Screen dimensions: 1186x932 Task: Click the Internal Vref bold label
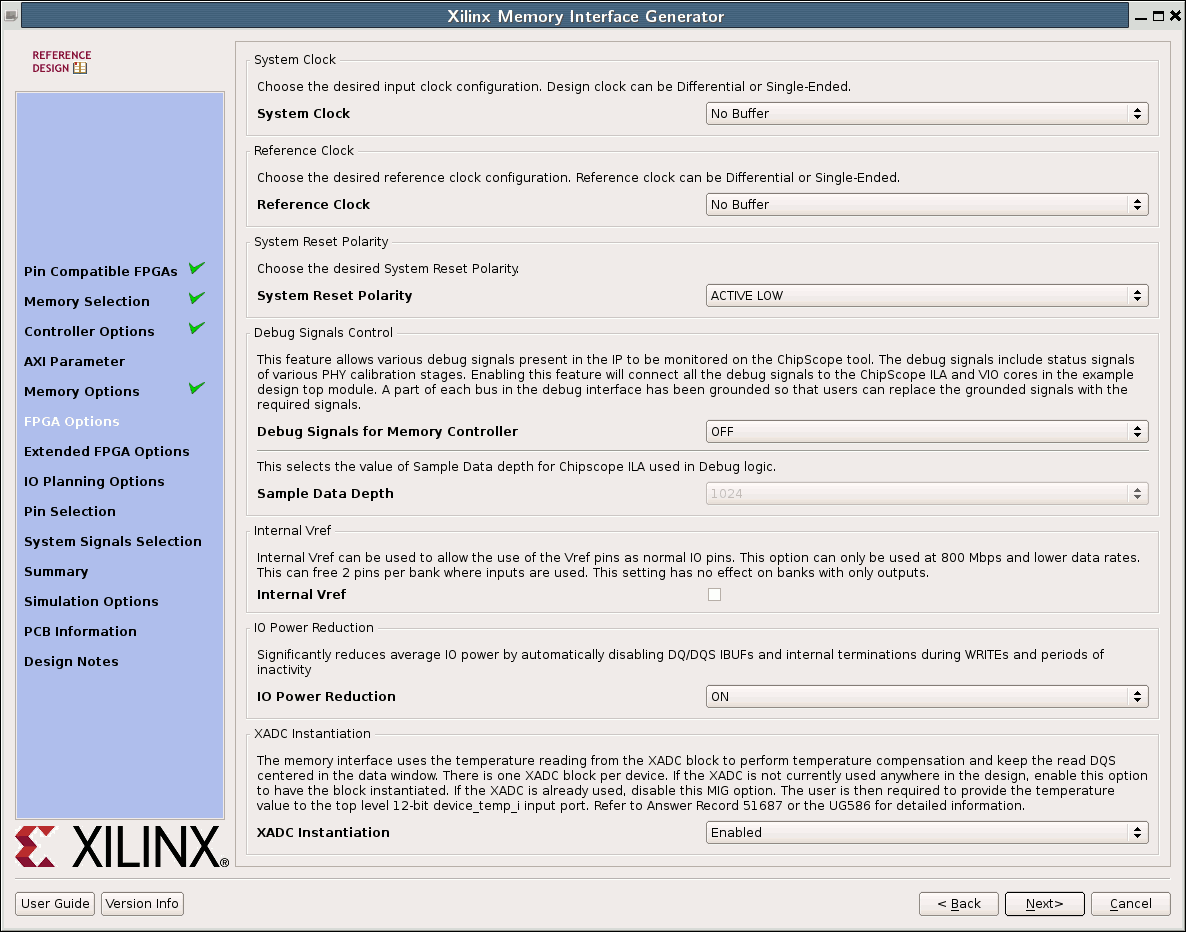coord(301,595)
